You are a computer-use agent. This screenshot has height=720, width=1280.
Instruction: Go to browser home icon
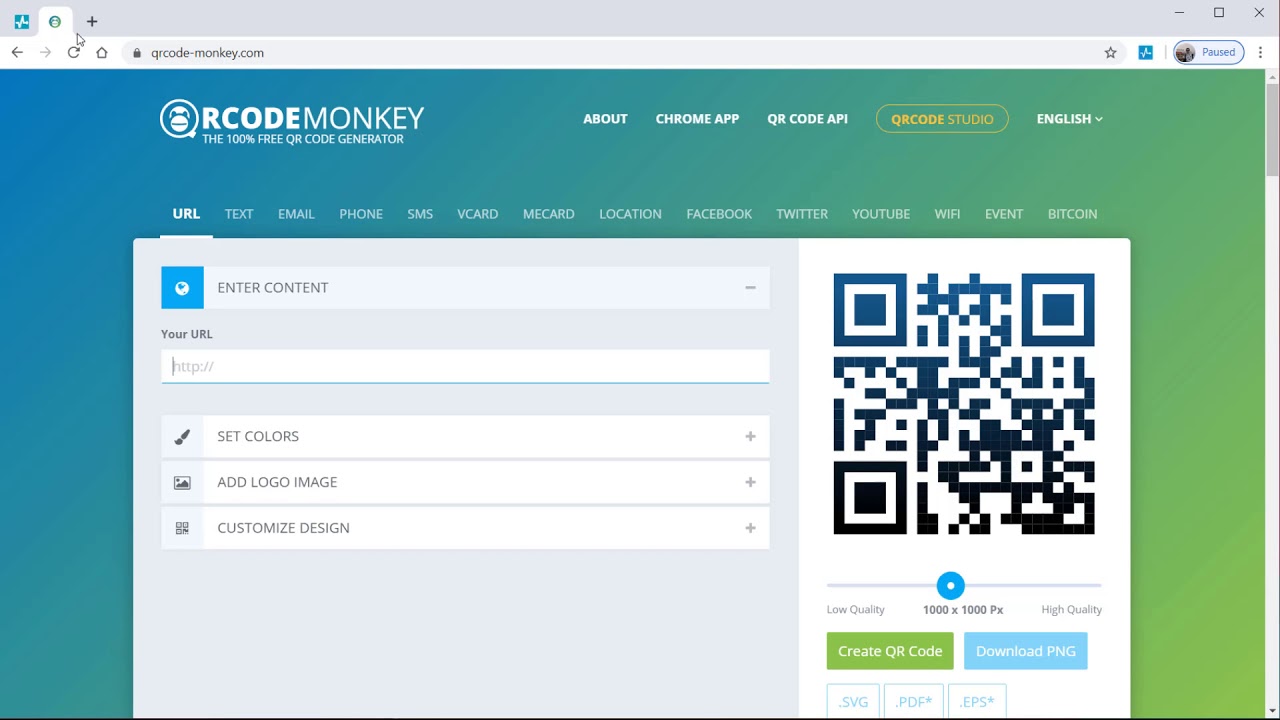pyautogui.click(x=101, y=52)
